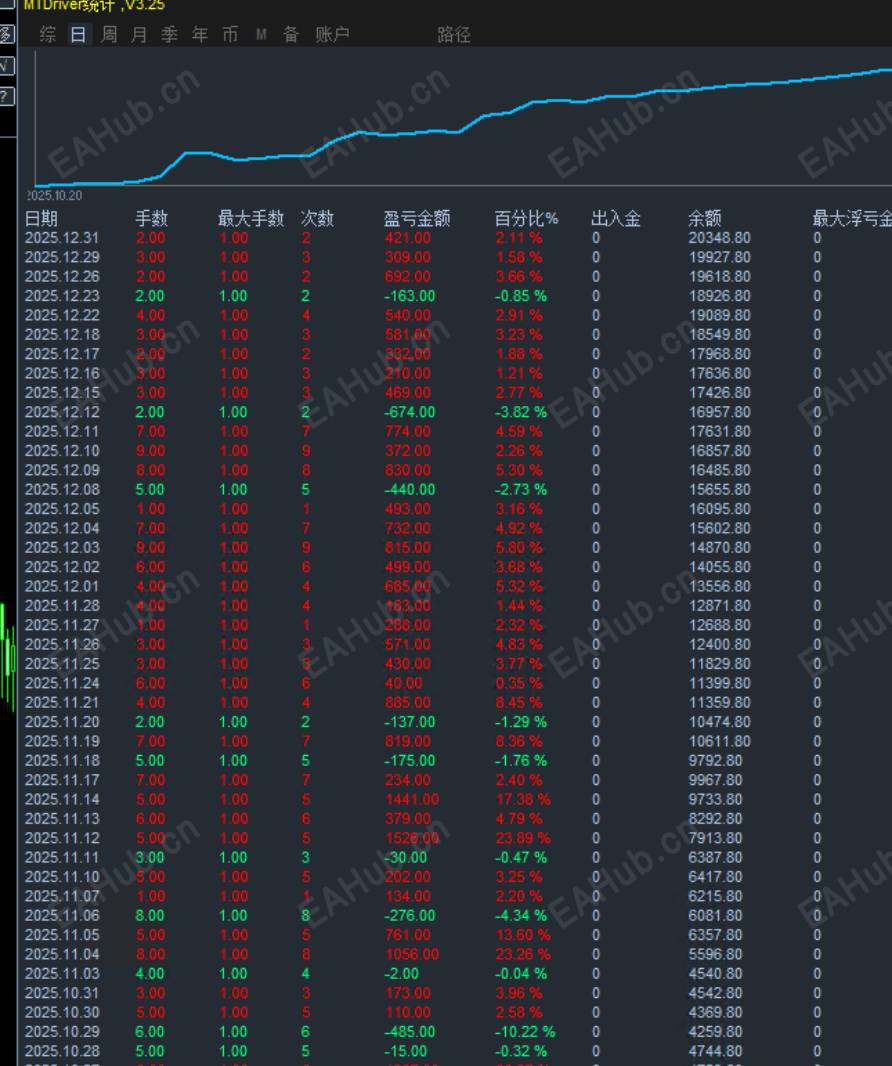The height and width of the screenshot is (1066, 892).
Task: Select the 2025.12.01 date cell
Action: click(62, 587)
